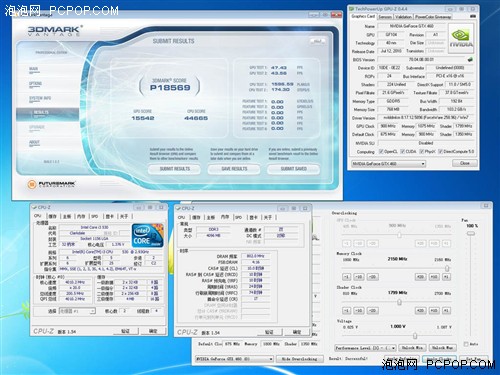The image size is (500, 375).
Task: Click the SUBMIT RESULTS button
Action: 174,169
